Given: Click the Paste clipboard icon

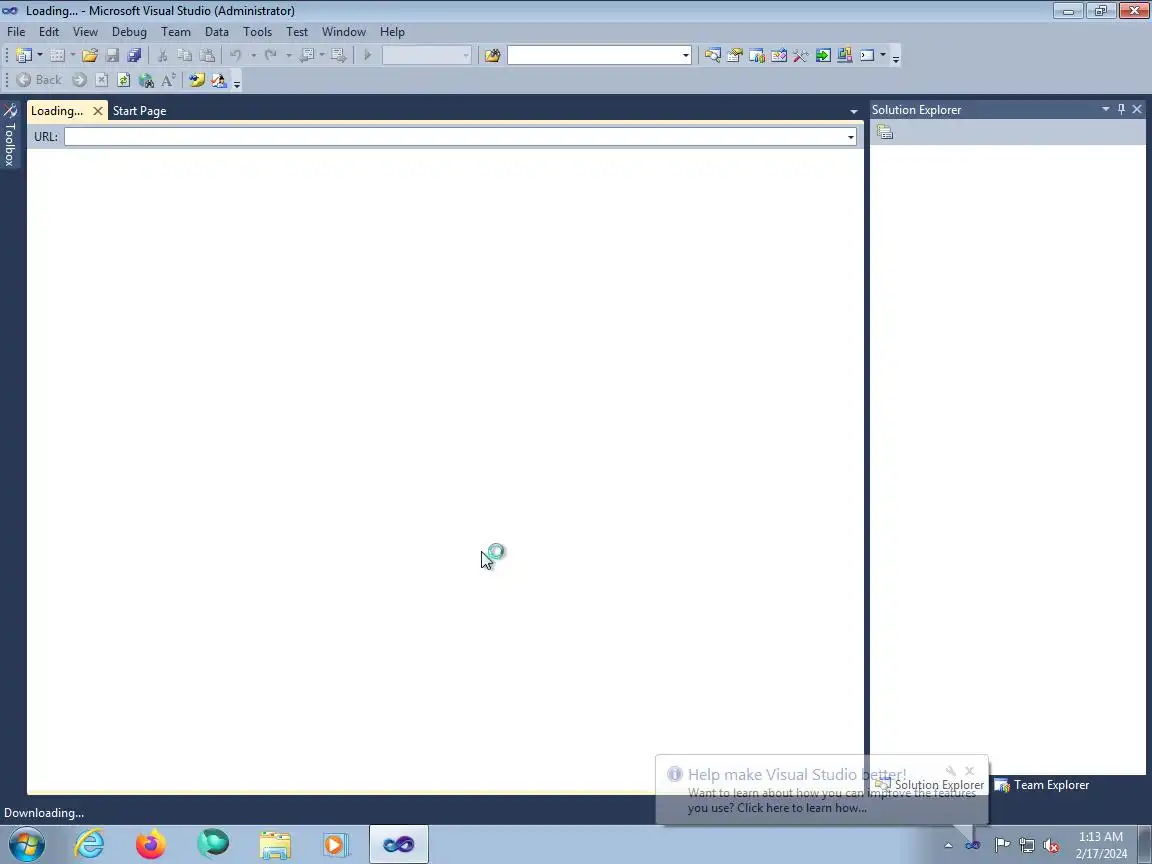Looking at the screenshot, I should pos(208,55).
